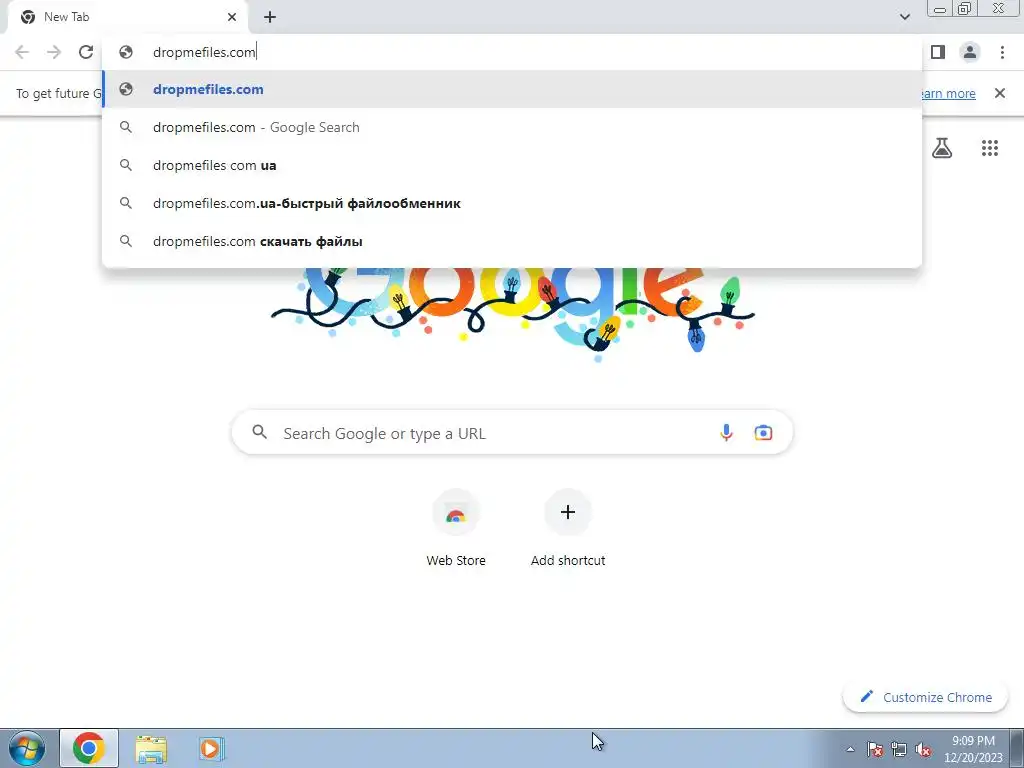Open Chrome three-dot menu
The image size is (1024, 768).
[1002, 52]
